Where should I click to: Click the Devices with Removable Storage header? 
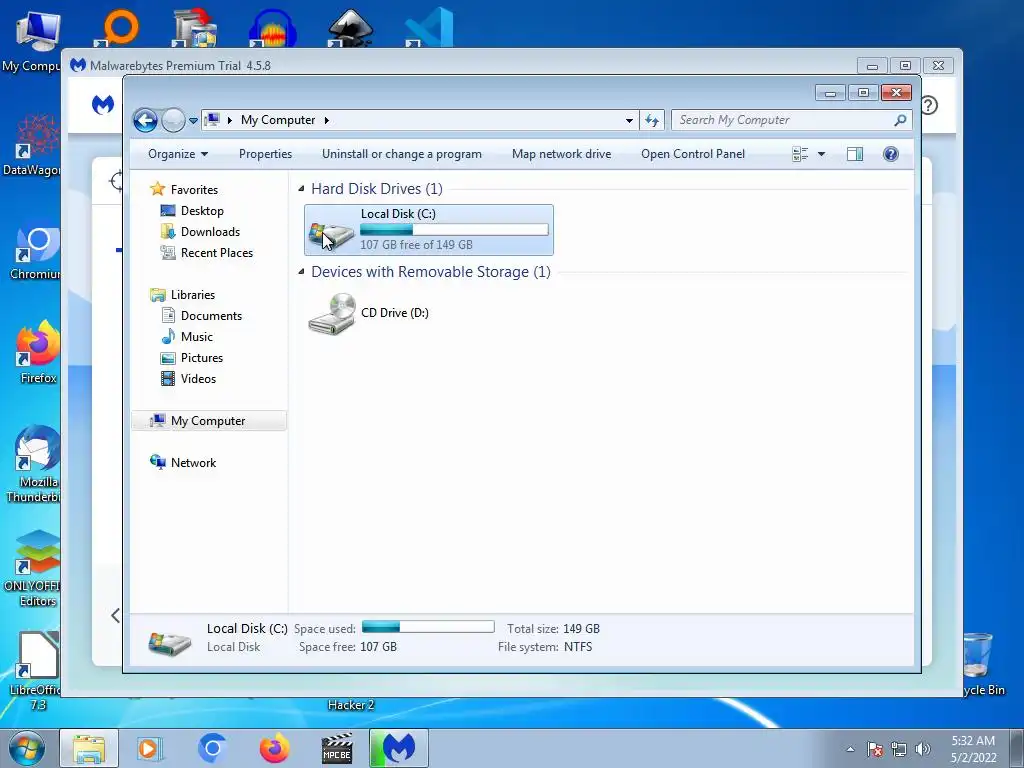(430, 272)
